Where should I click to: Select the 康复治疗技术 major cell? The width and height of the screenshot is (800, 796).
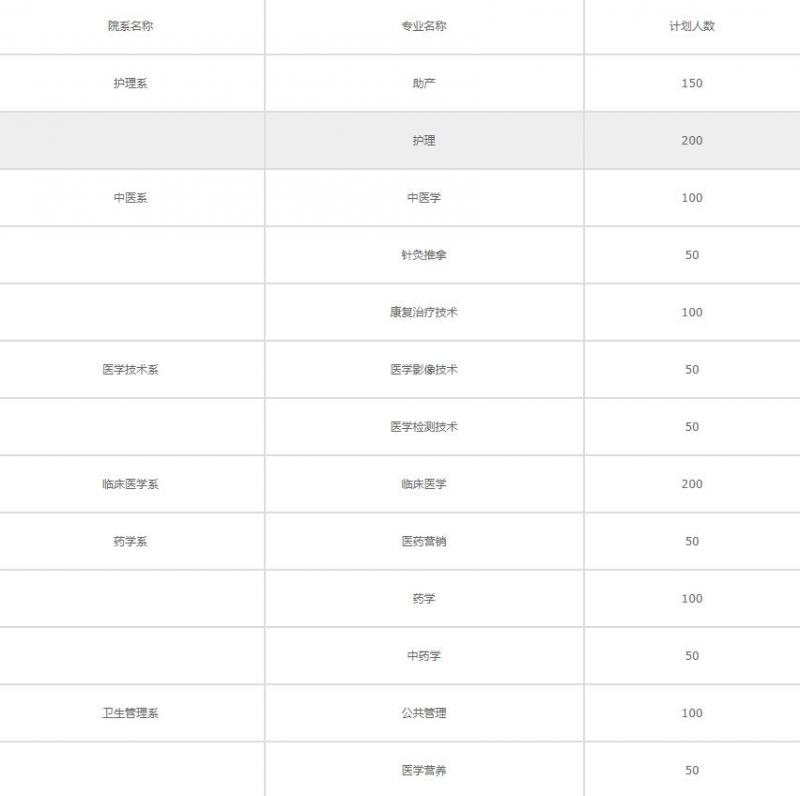click(x=424, y=312)
